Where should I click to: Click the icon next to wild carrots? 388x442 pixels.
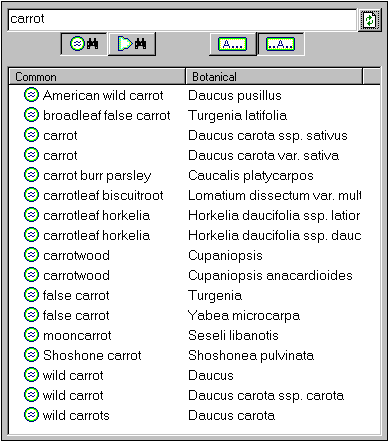point(31,415)
